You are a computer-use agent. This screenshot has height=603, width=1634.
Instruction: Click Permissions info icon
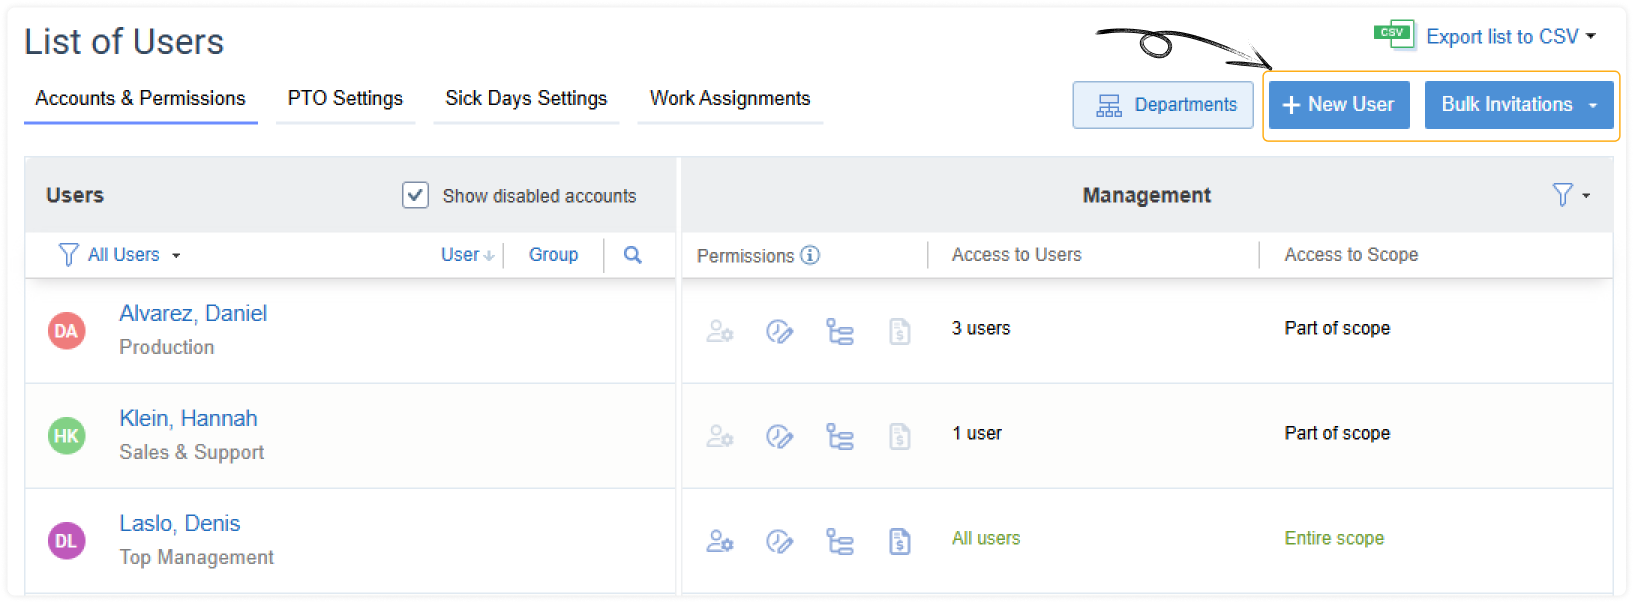810,255
